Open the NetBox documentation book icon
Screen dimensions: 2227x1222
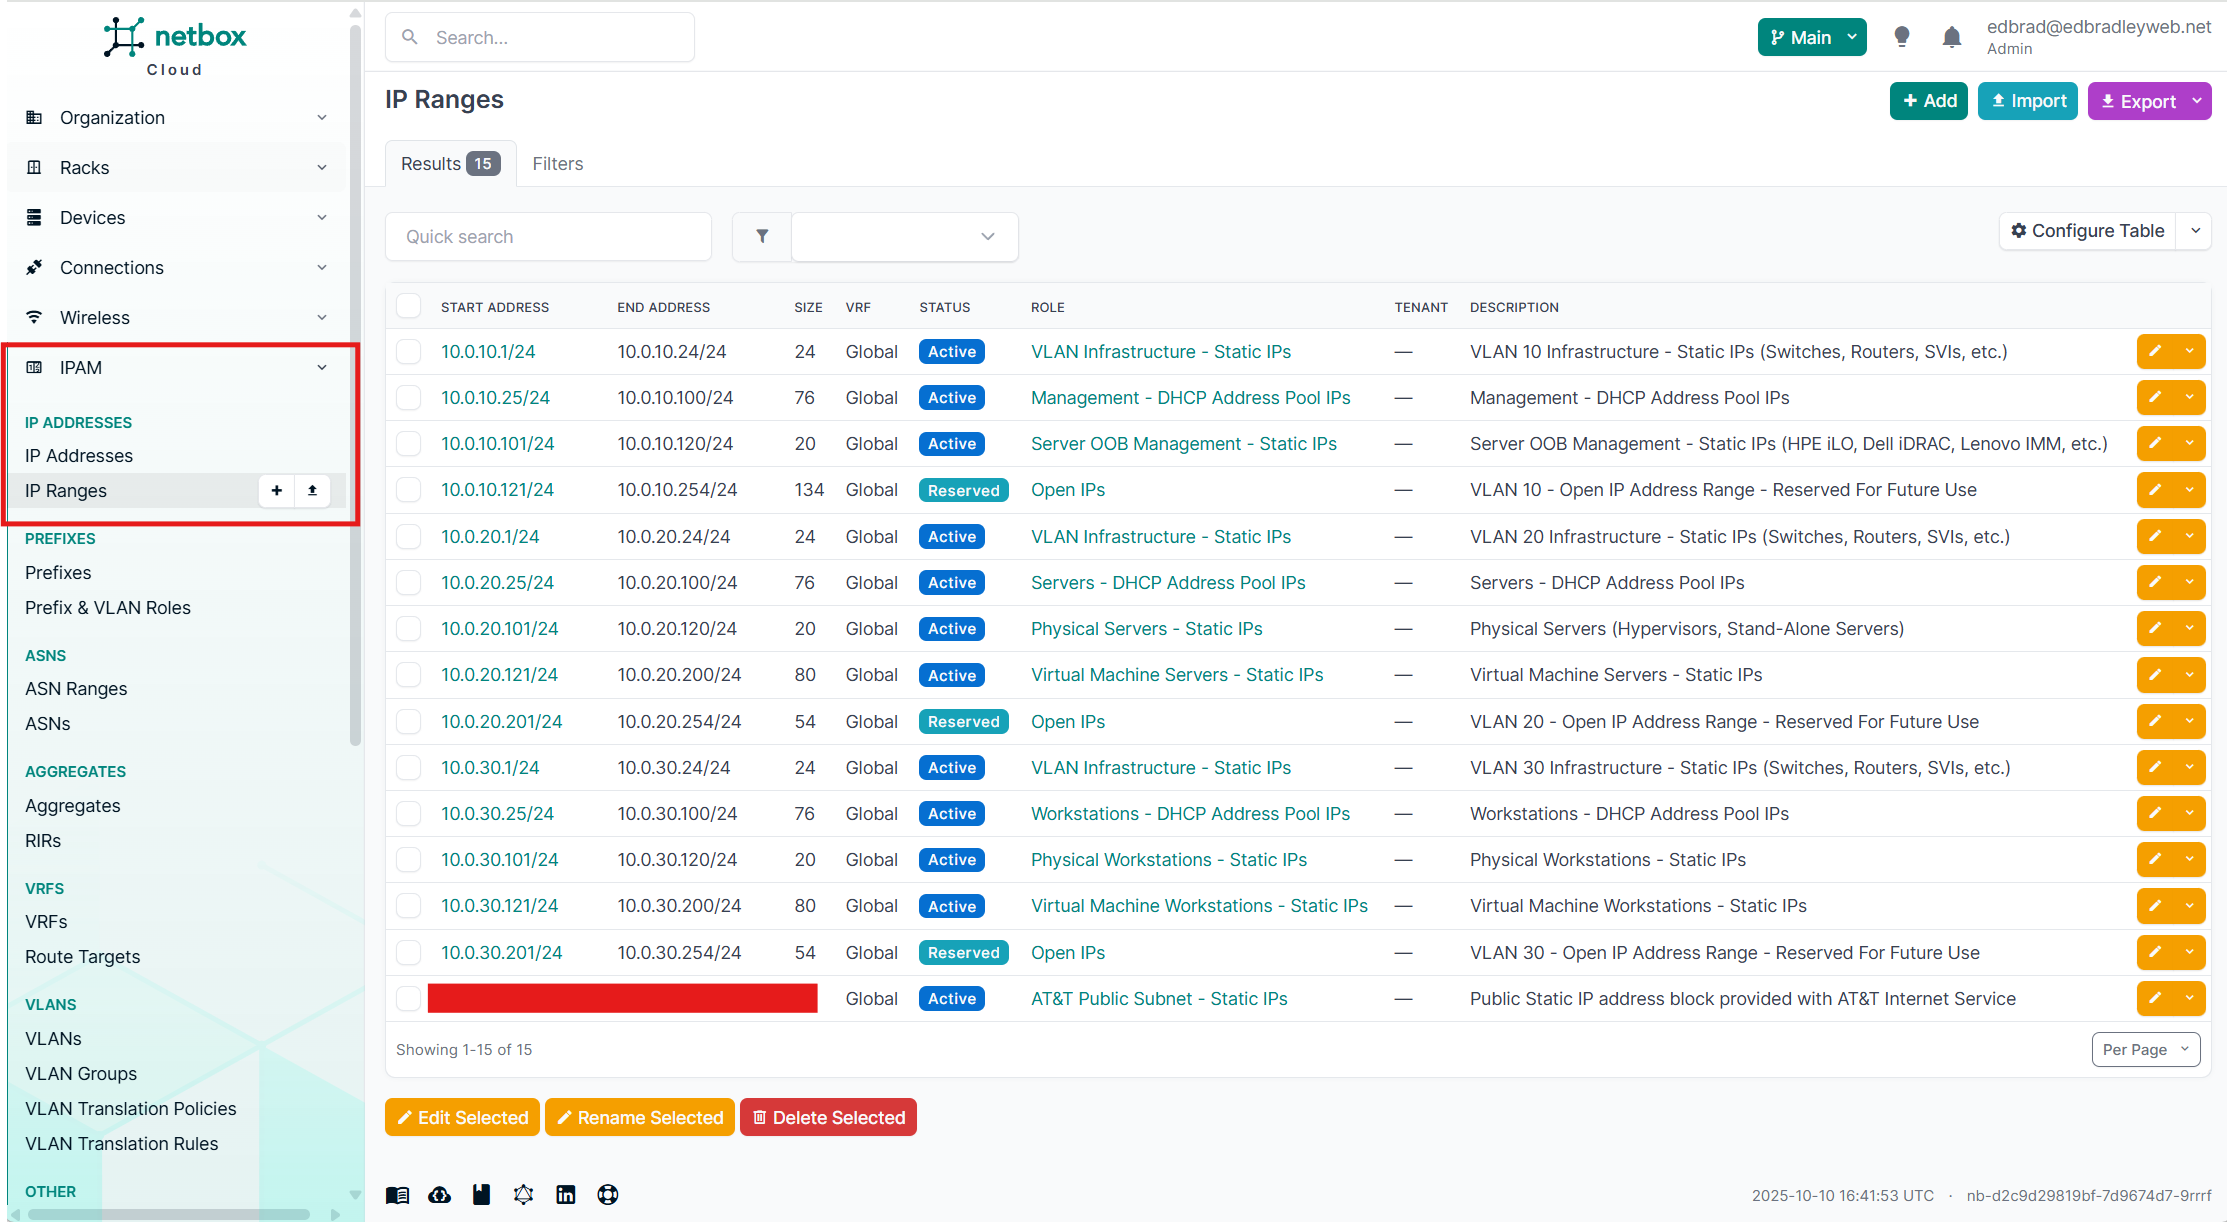[x=397, y=1195]
